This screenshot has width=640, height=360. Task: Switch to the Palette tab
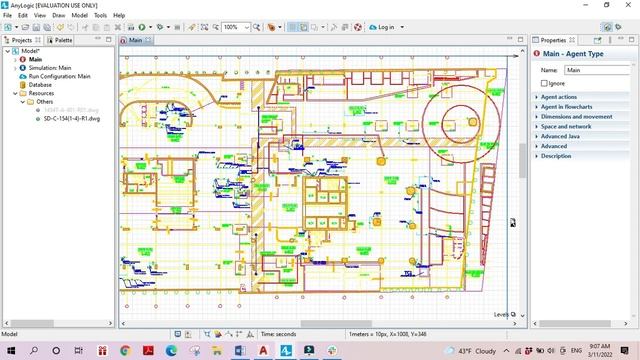click(60, 40)
